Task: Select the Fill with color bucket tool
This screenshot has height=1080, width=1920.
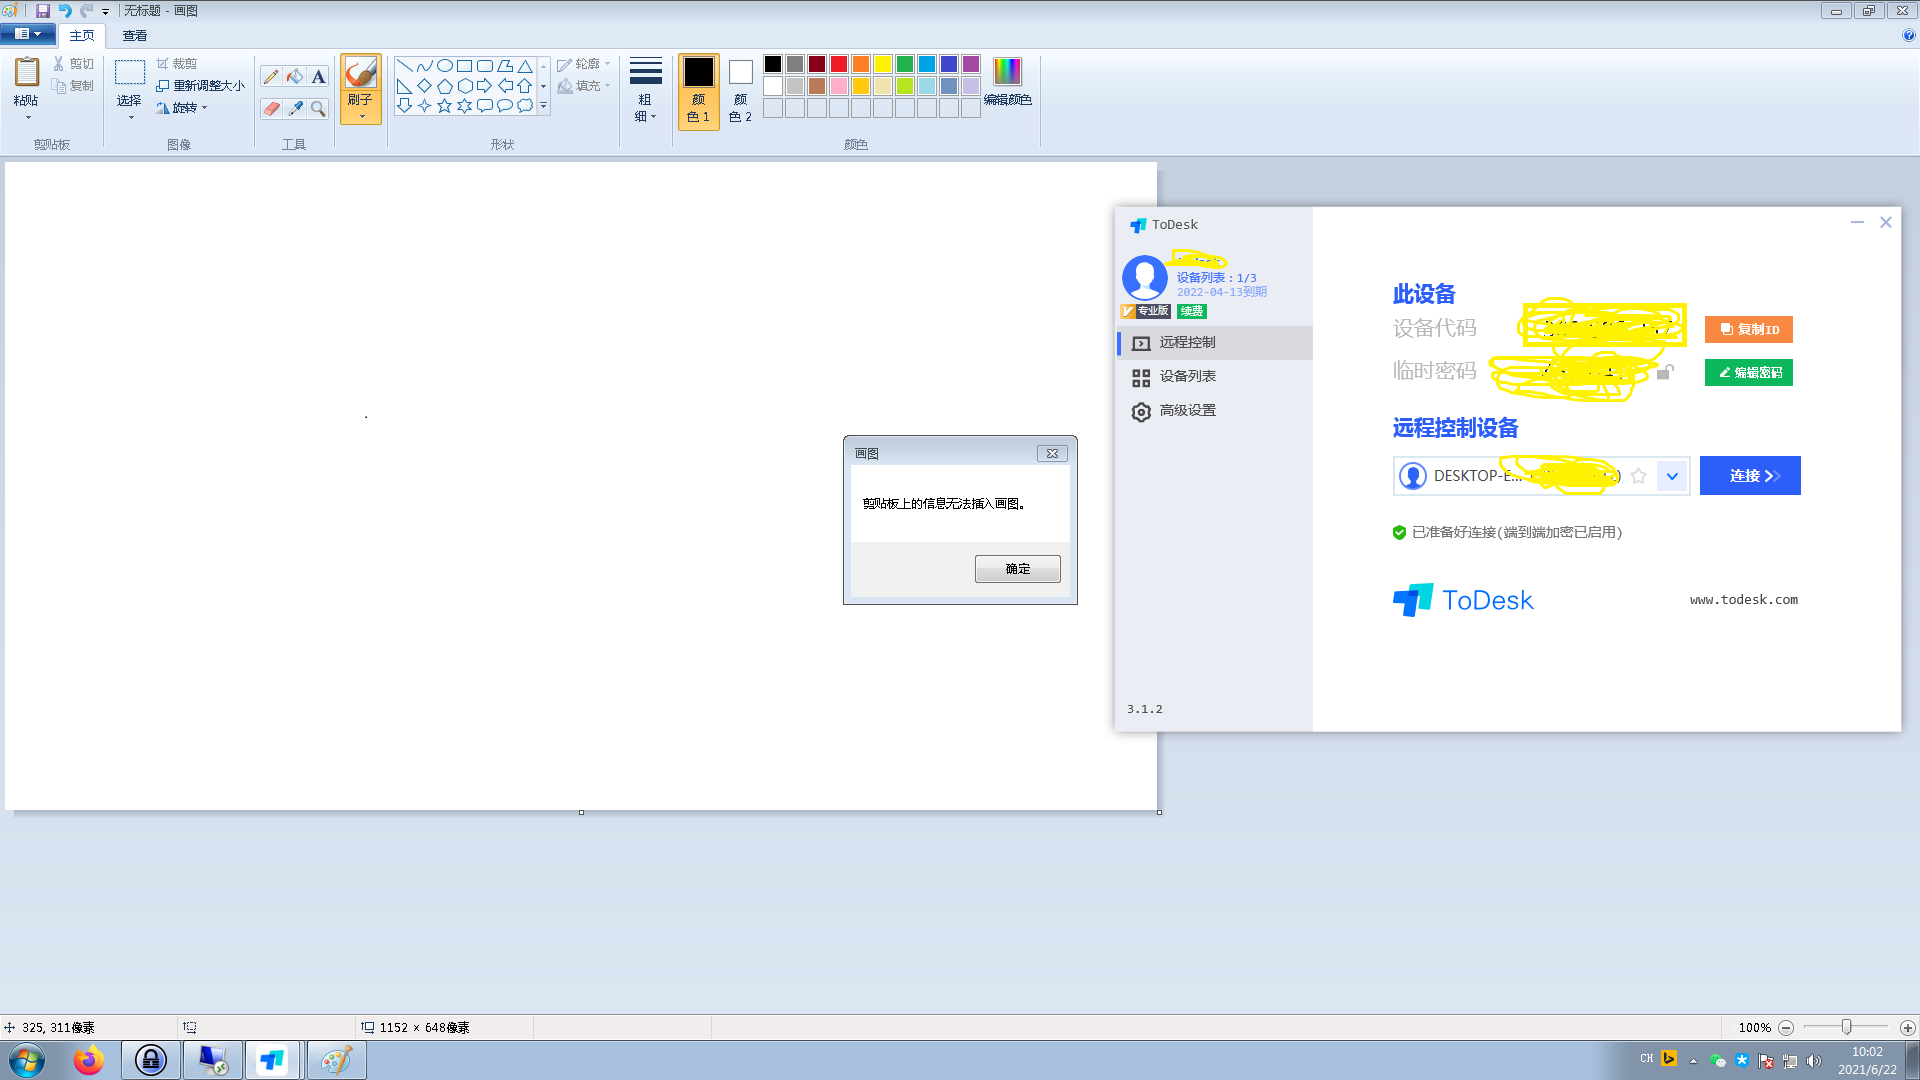Action: [295, 77]
